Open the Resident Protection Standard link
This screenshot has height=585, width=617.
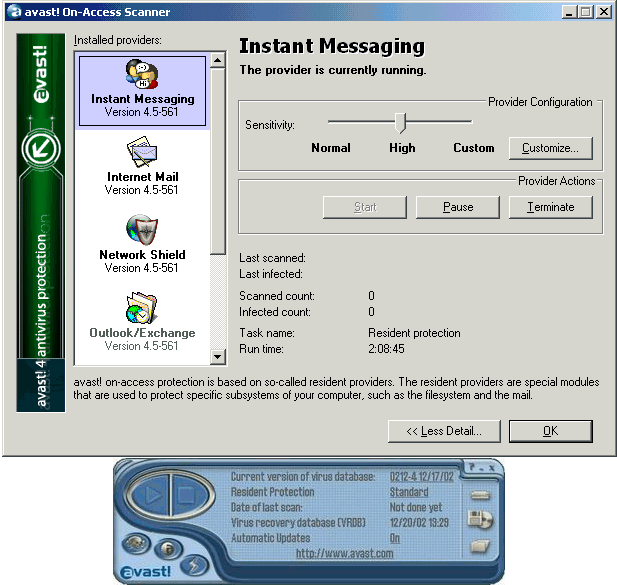[409, 492]
